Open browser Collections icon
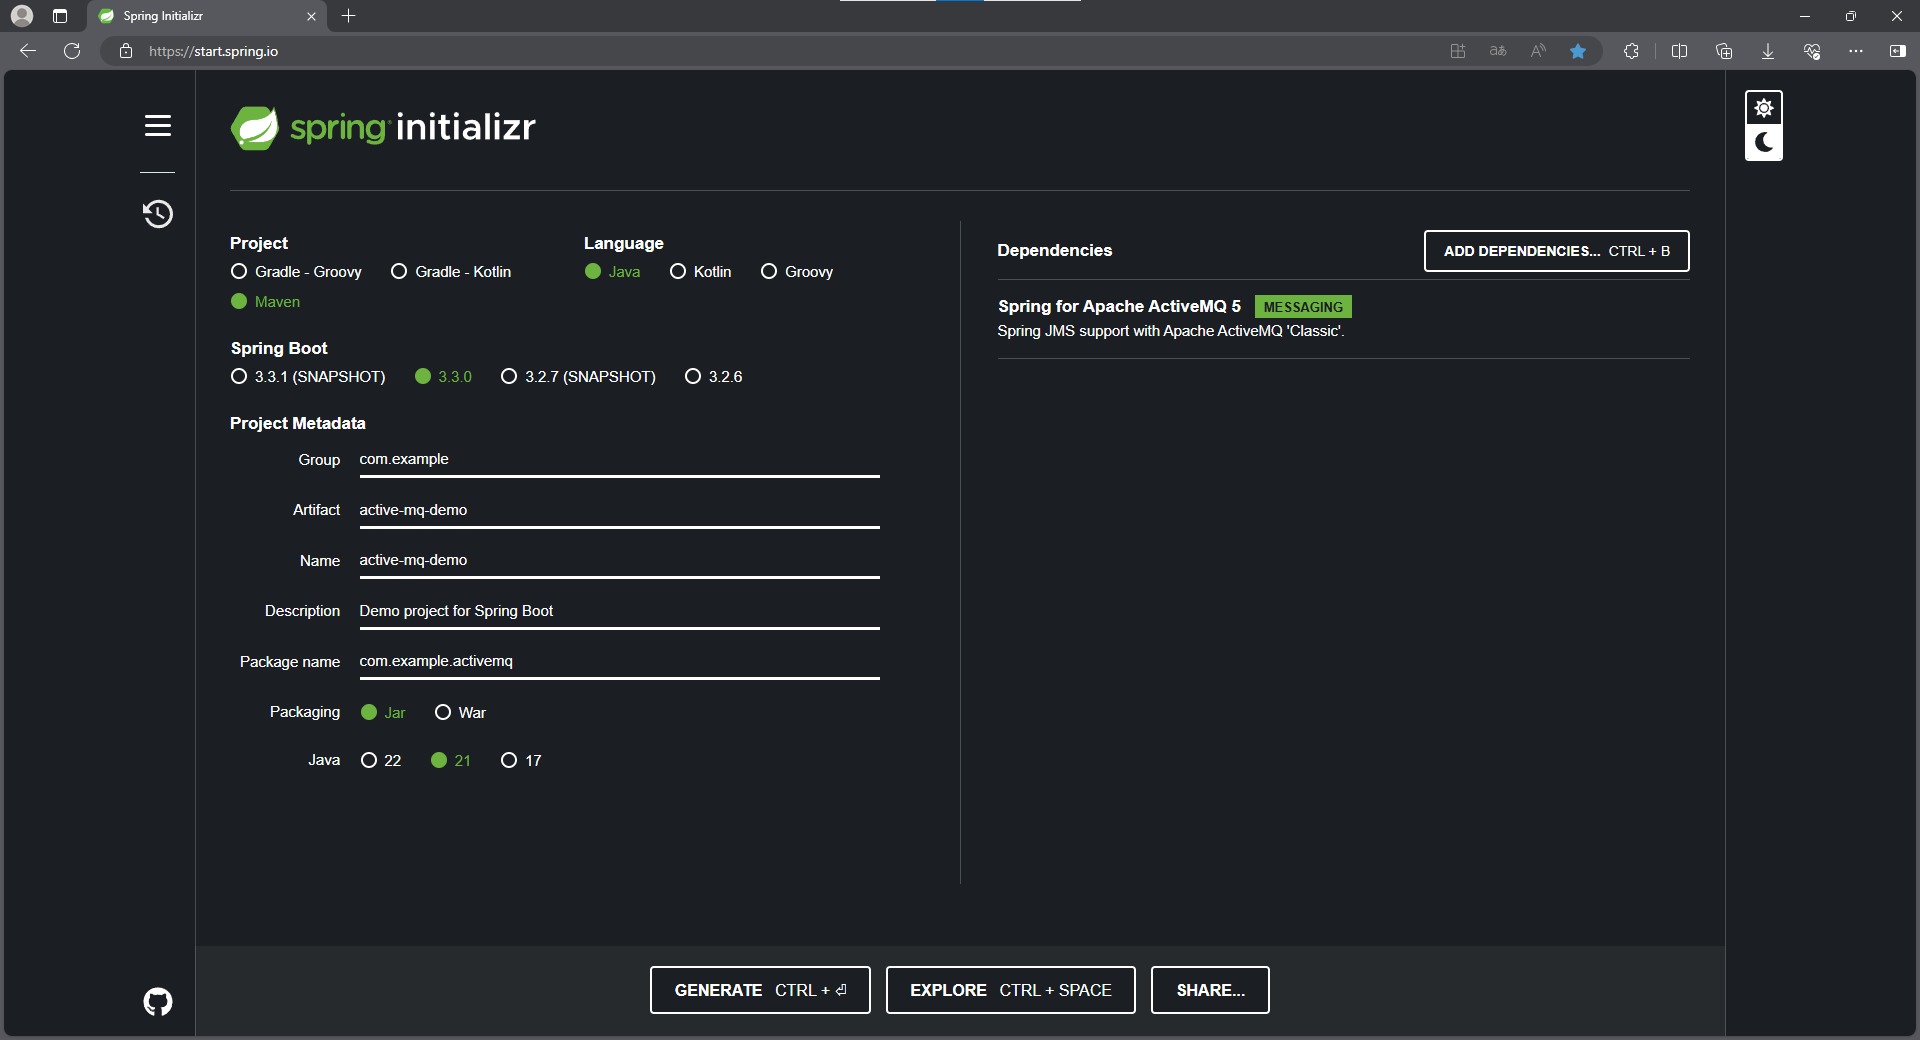The image size is (1920, 1040). [1724, 51]
